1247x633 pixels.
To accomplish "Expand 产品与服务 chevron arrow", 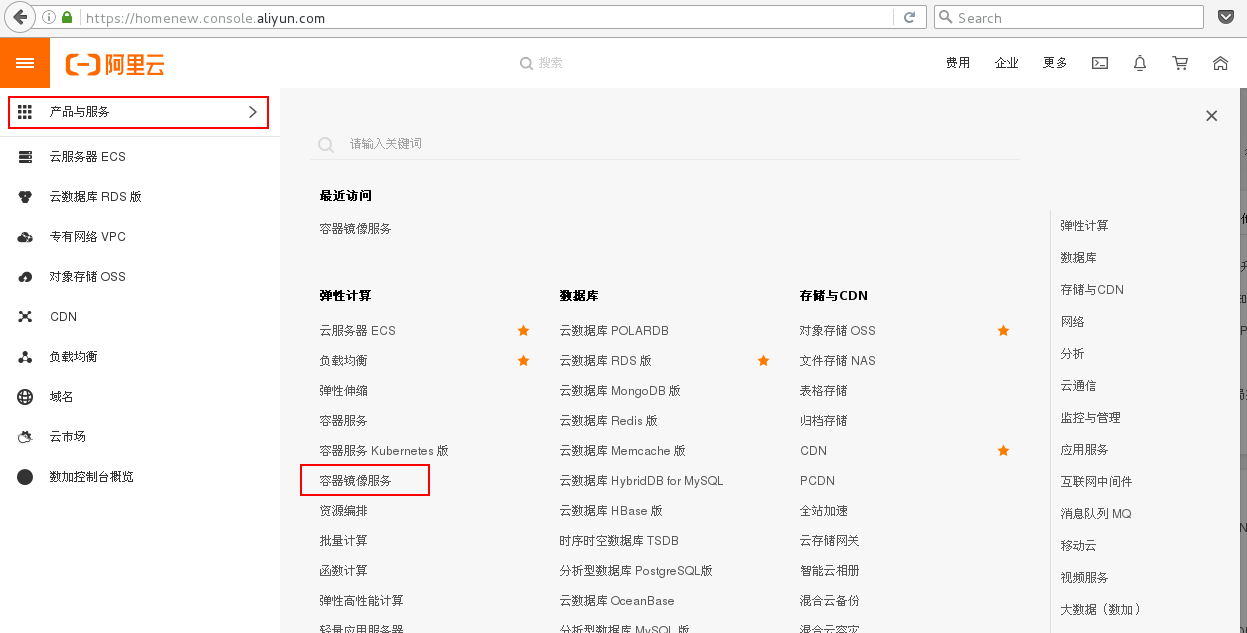I will point(253,112).
